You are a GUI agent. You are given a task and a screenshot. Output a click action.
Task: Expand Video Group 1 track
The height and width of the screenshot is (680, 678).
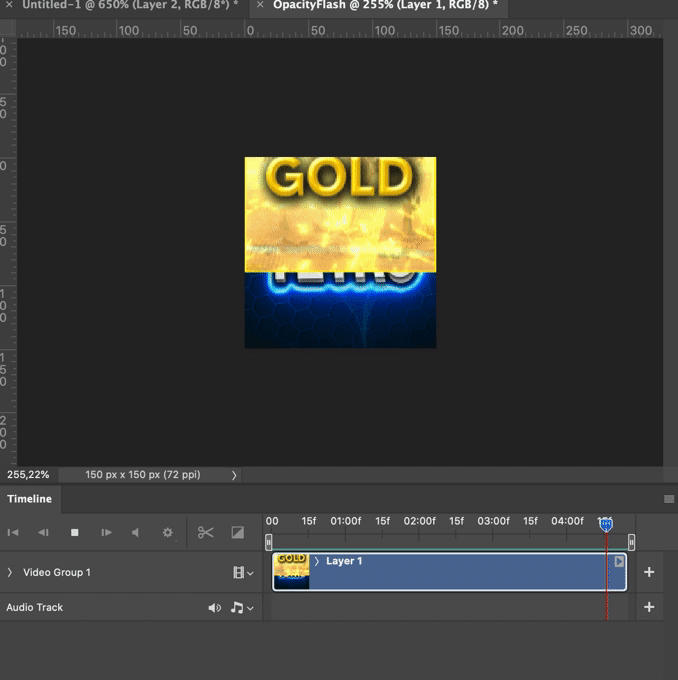click(x=10, y=572)
